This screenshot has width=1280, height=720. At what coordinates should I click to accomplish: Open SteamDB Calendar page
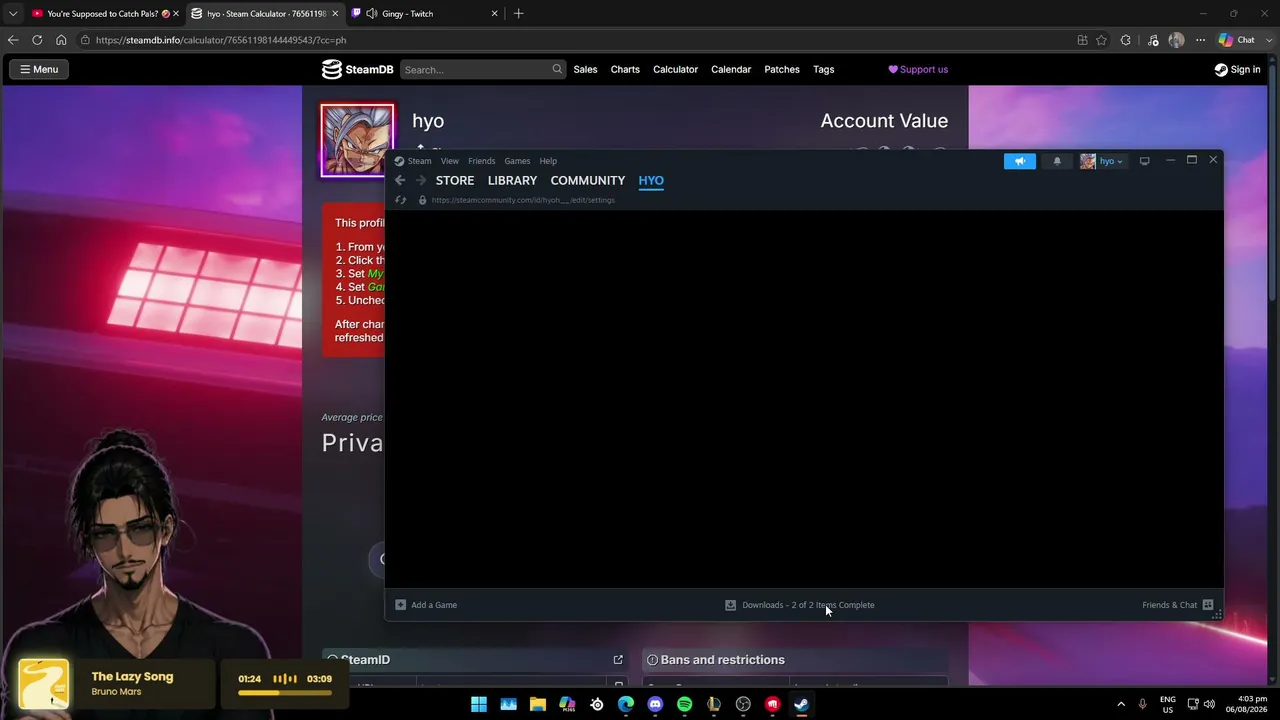(x=731, y=69)
